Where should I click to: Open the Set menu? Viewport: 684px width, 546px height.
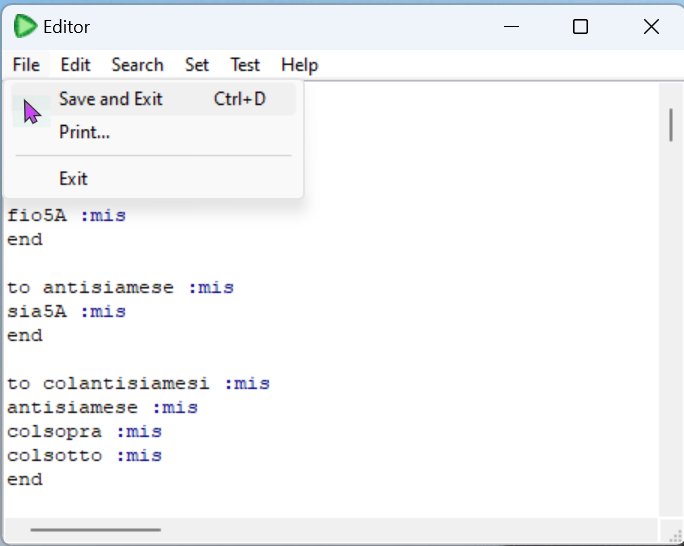(197, 65)
